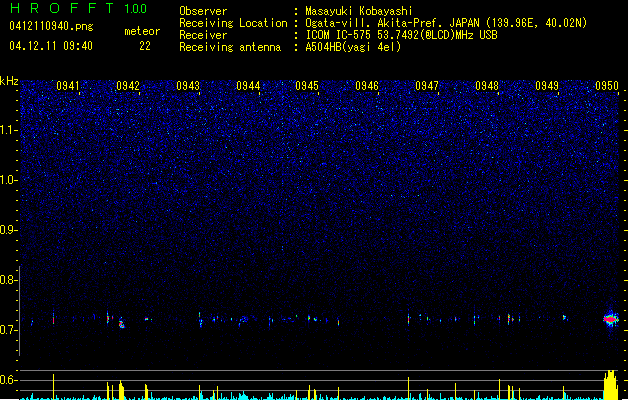Click the HROFFT title text
629x400 pixels.
click(x=62, y=8)
